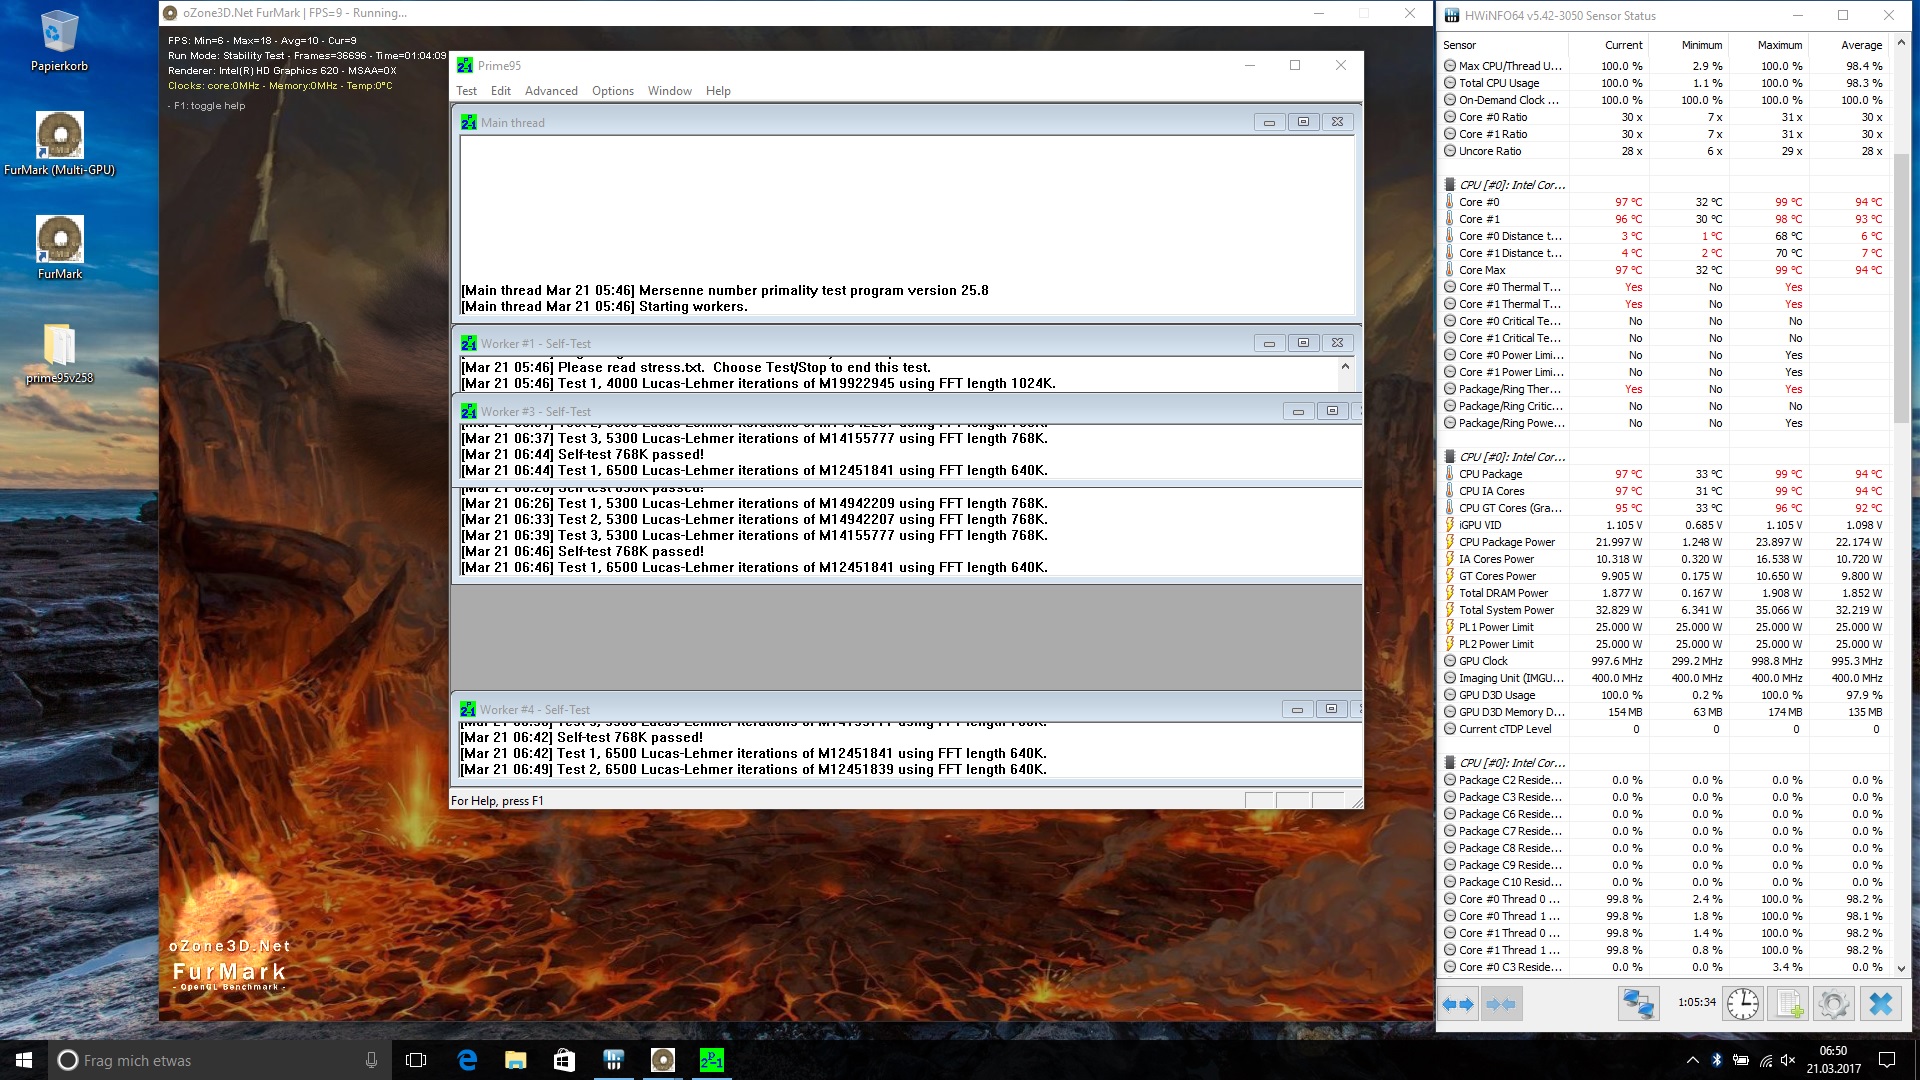Maximize the Worker #1 Self-Test window

click(1303, 343)
